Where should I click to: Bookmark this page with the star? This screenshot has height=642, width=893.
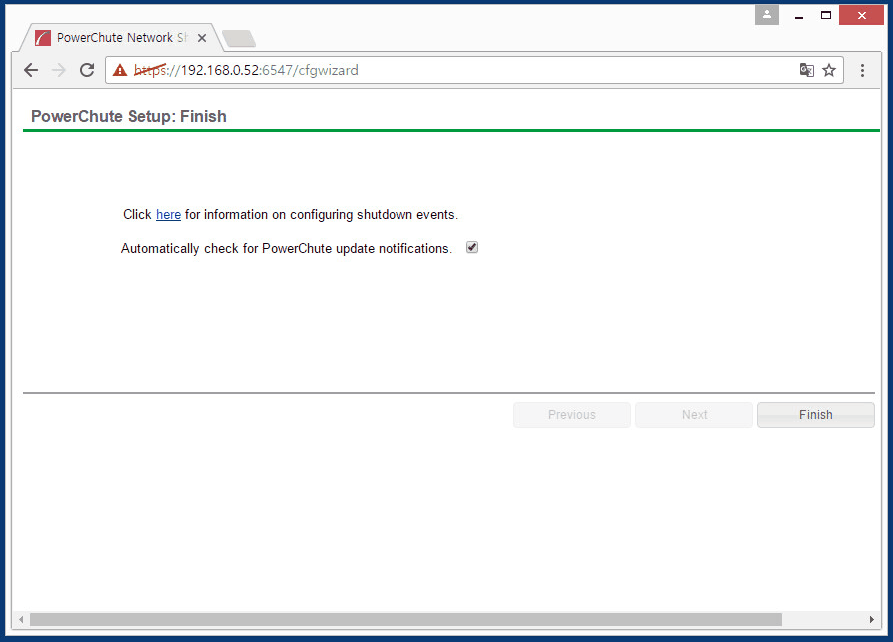(x=829, y=70)
